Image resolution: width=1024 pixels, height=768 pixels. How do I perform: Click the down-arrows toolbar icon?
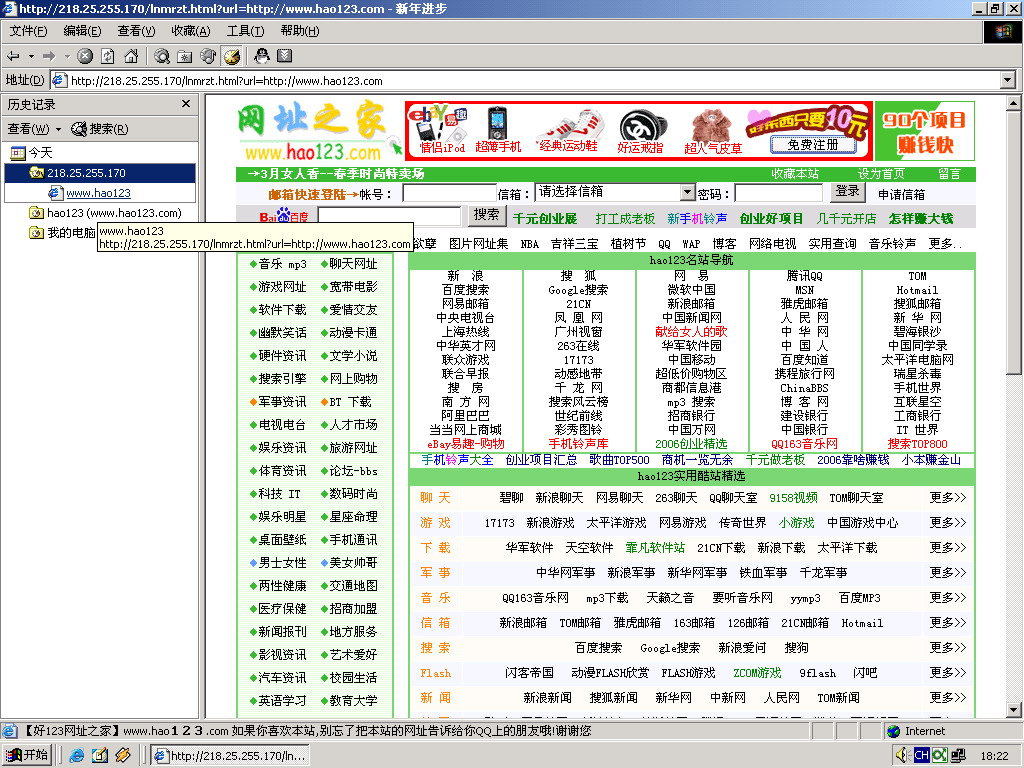[285, 56]
